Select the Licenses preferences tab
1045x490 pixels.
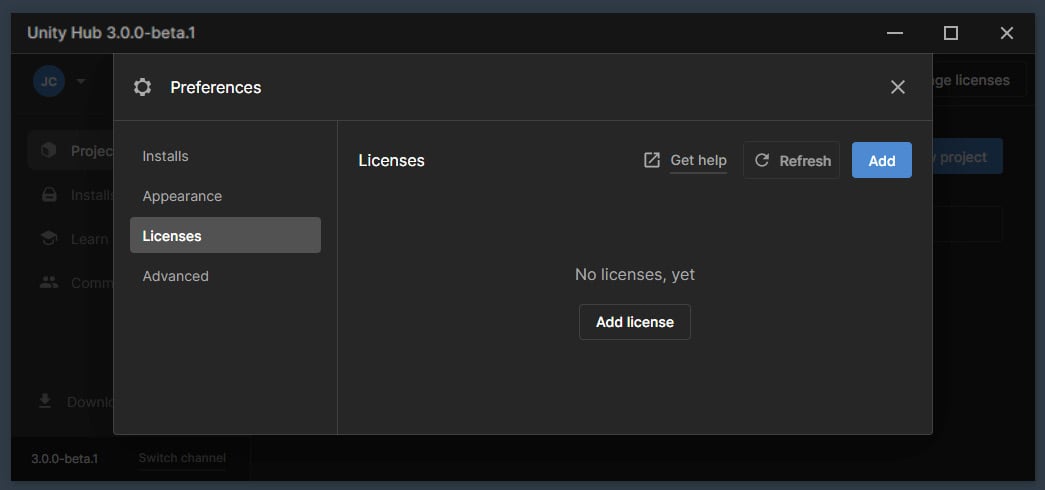pos(225,235)
